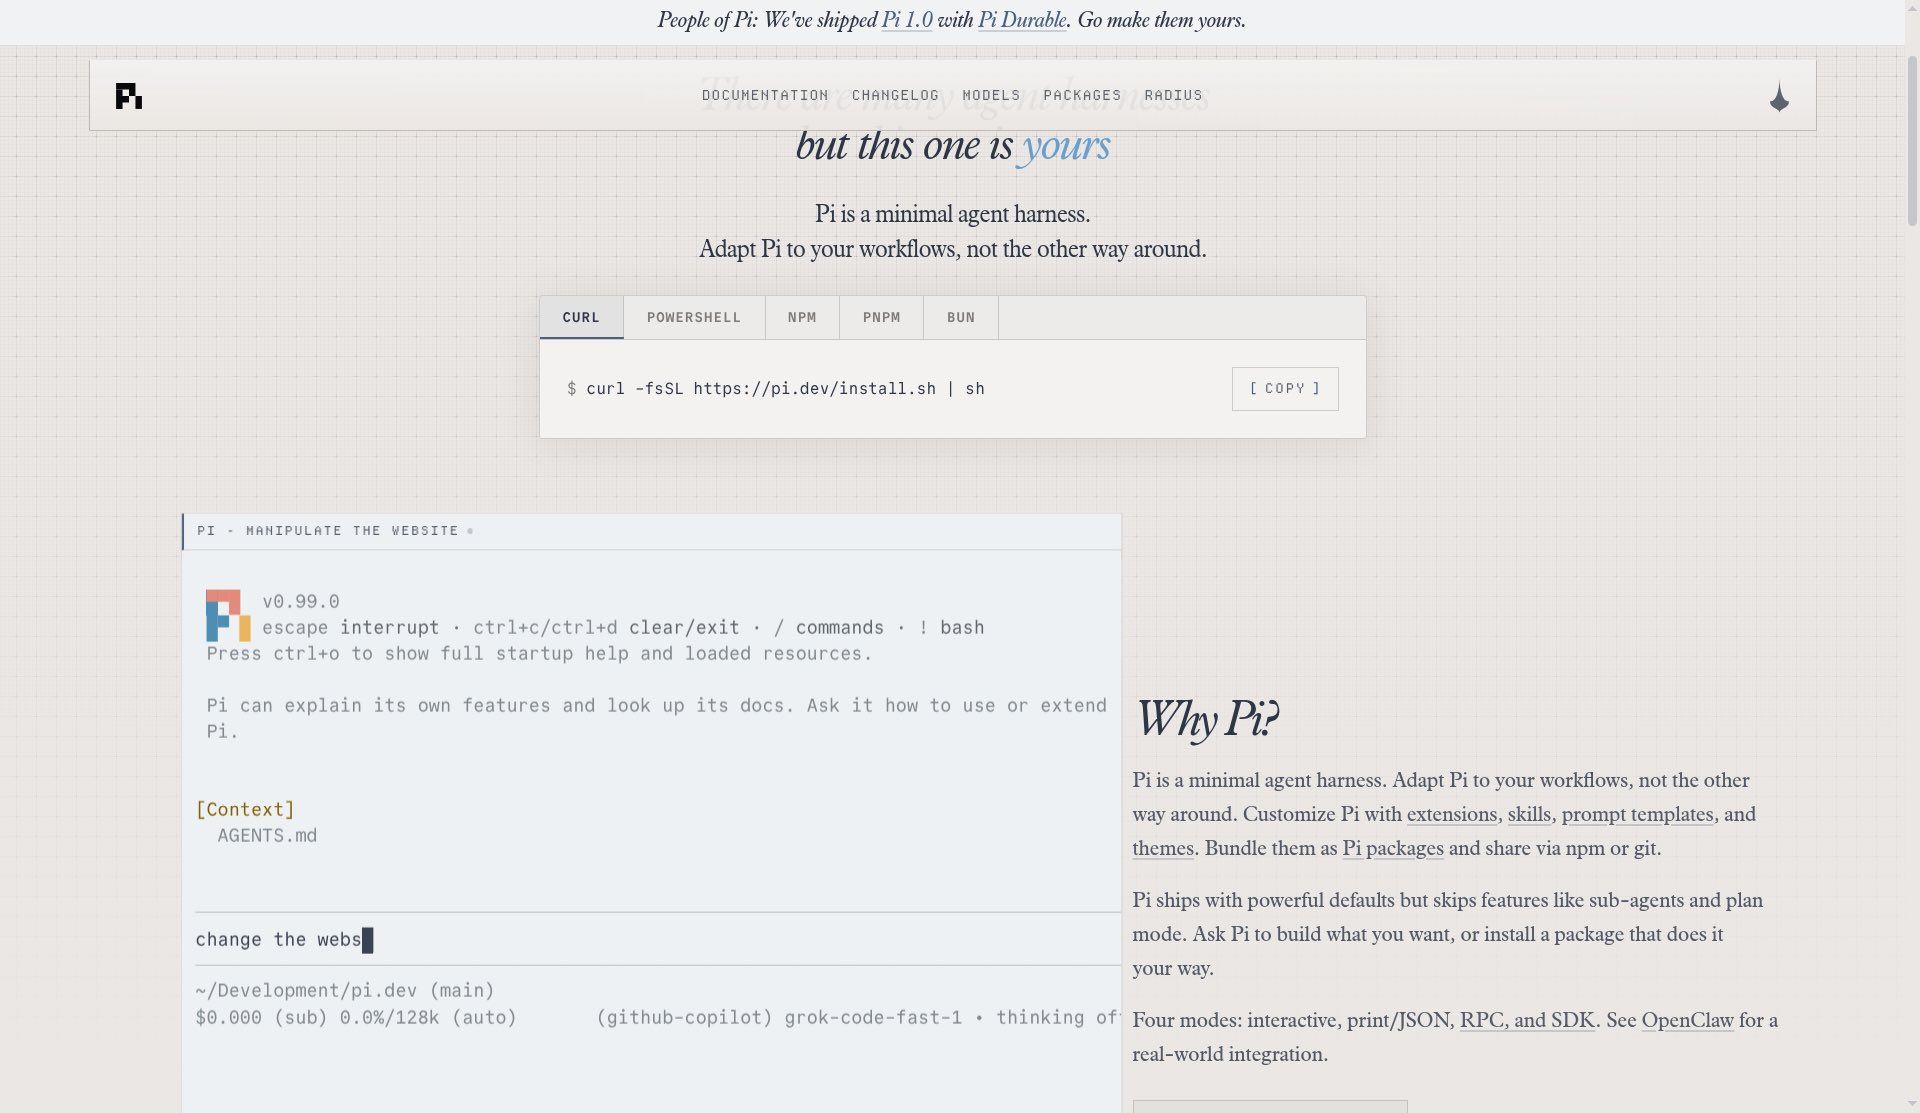The height and width of the screenshot is (1113, 1920).
Task: Follow the Pi 1.0 banner link
Action: click(907, 20)
